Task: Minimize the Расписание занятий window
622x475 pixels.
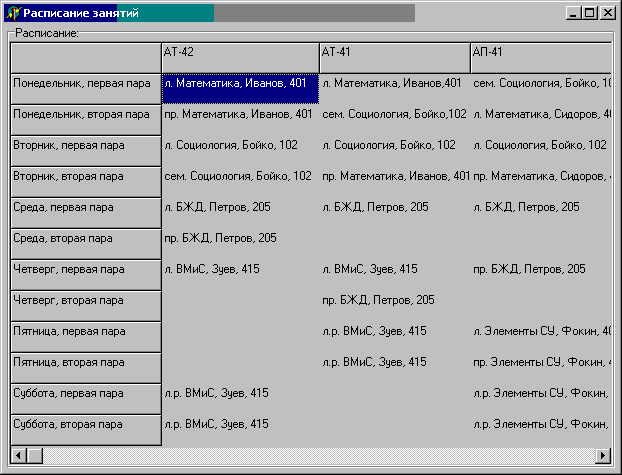Action: (573, 13)
